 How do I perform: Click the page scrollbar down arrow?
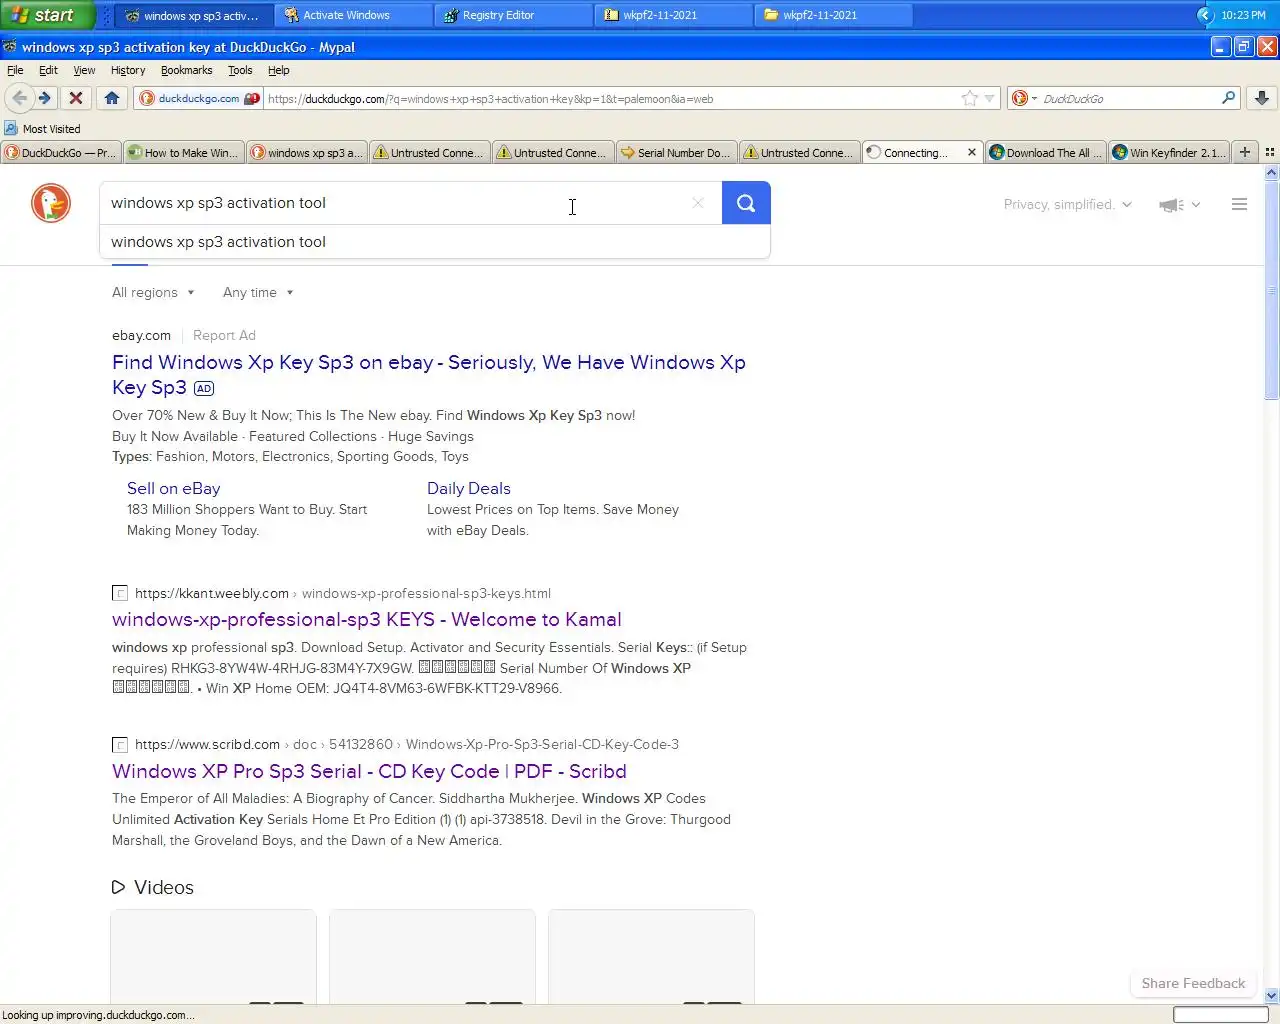(x=1272, y=996)
